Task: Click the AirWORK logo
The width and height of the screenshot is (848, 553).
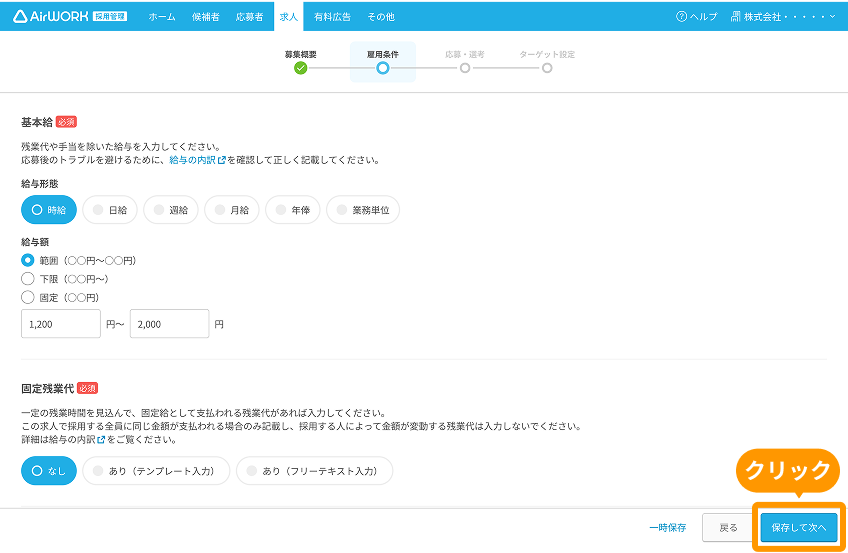Action: click(x=70, y=16)
